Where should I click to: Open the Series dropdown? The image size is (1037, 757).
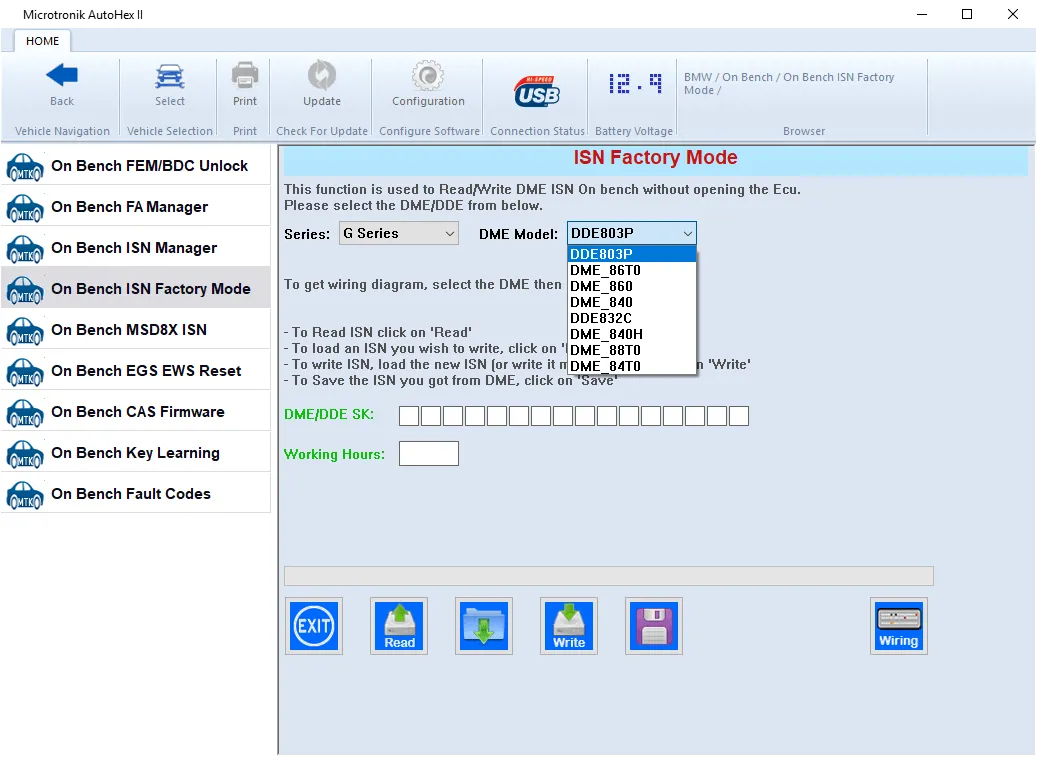(x=399, y=233)
